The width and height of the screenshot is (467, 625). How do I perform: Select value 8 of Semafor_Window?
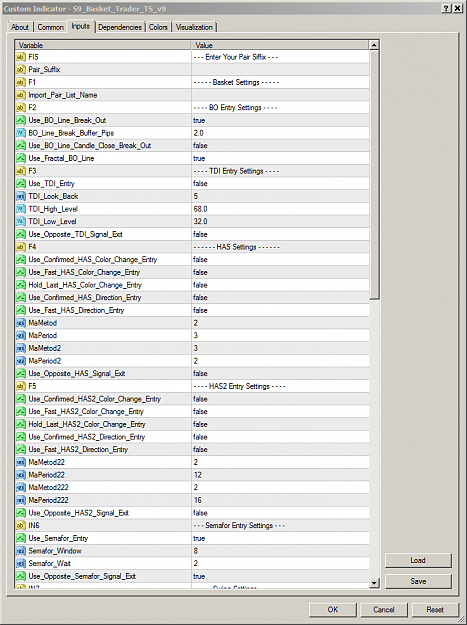[x=196, y=551]
